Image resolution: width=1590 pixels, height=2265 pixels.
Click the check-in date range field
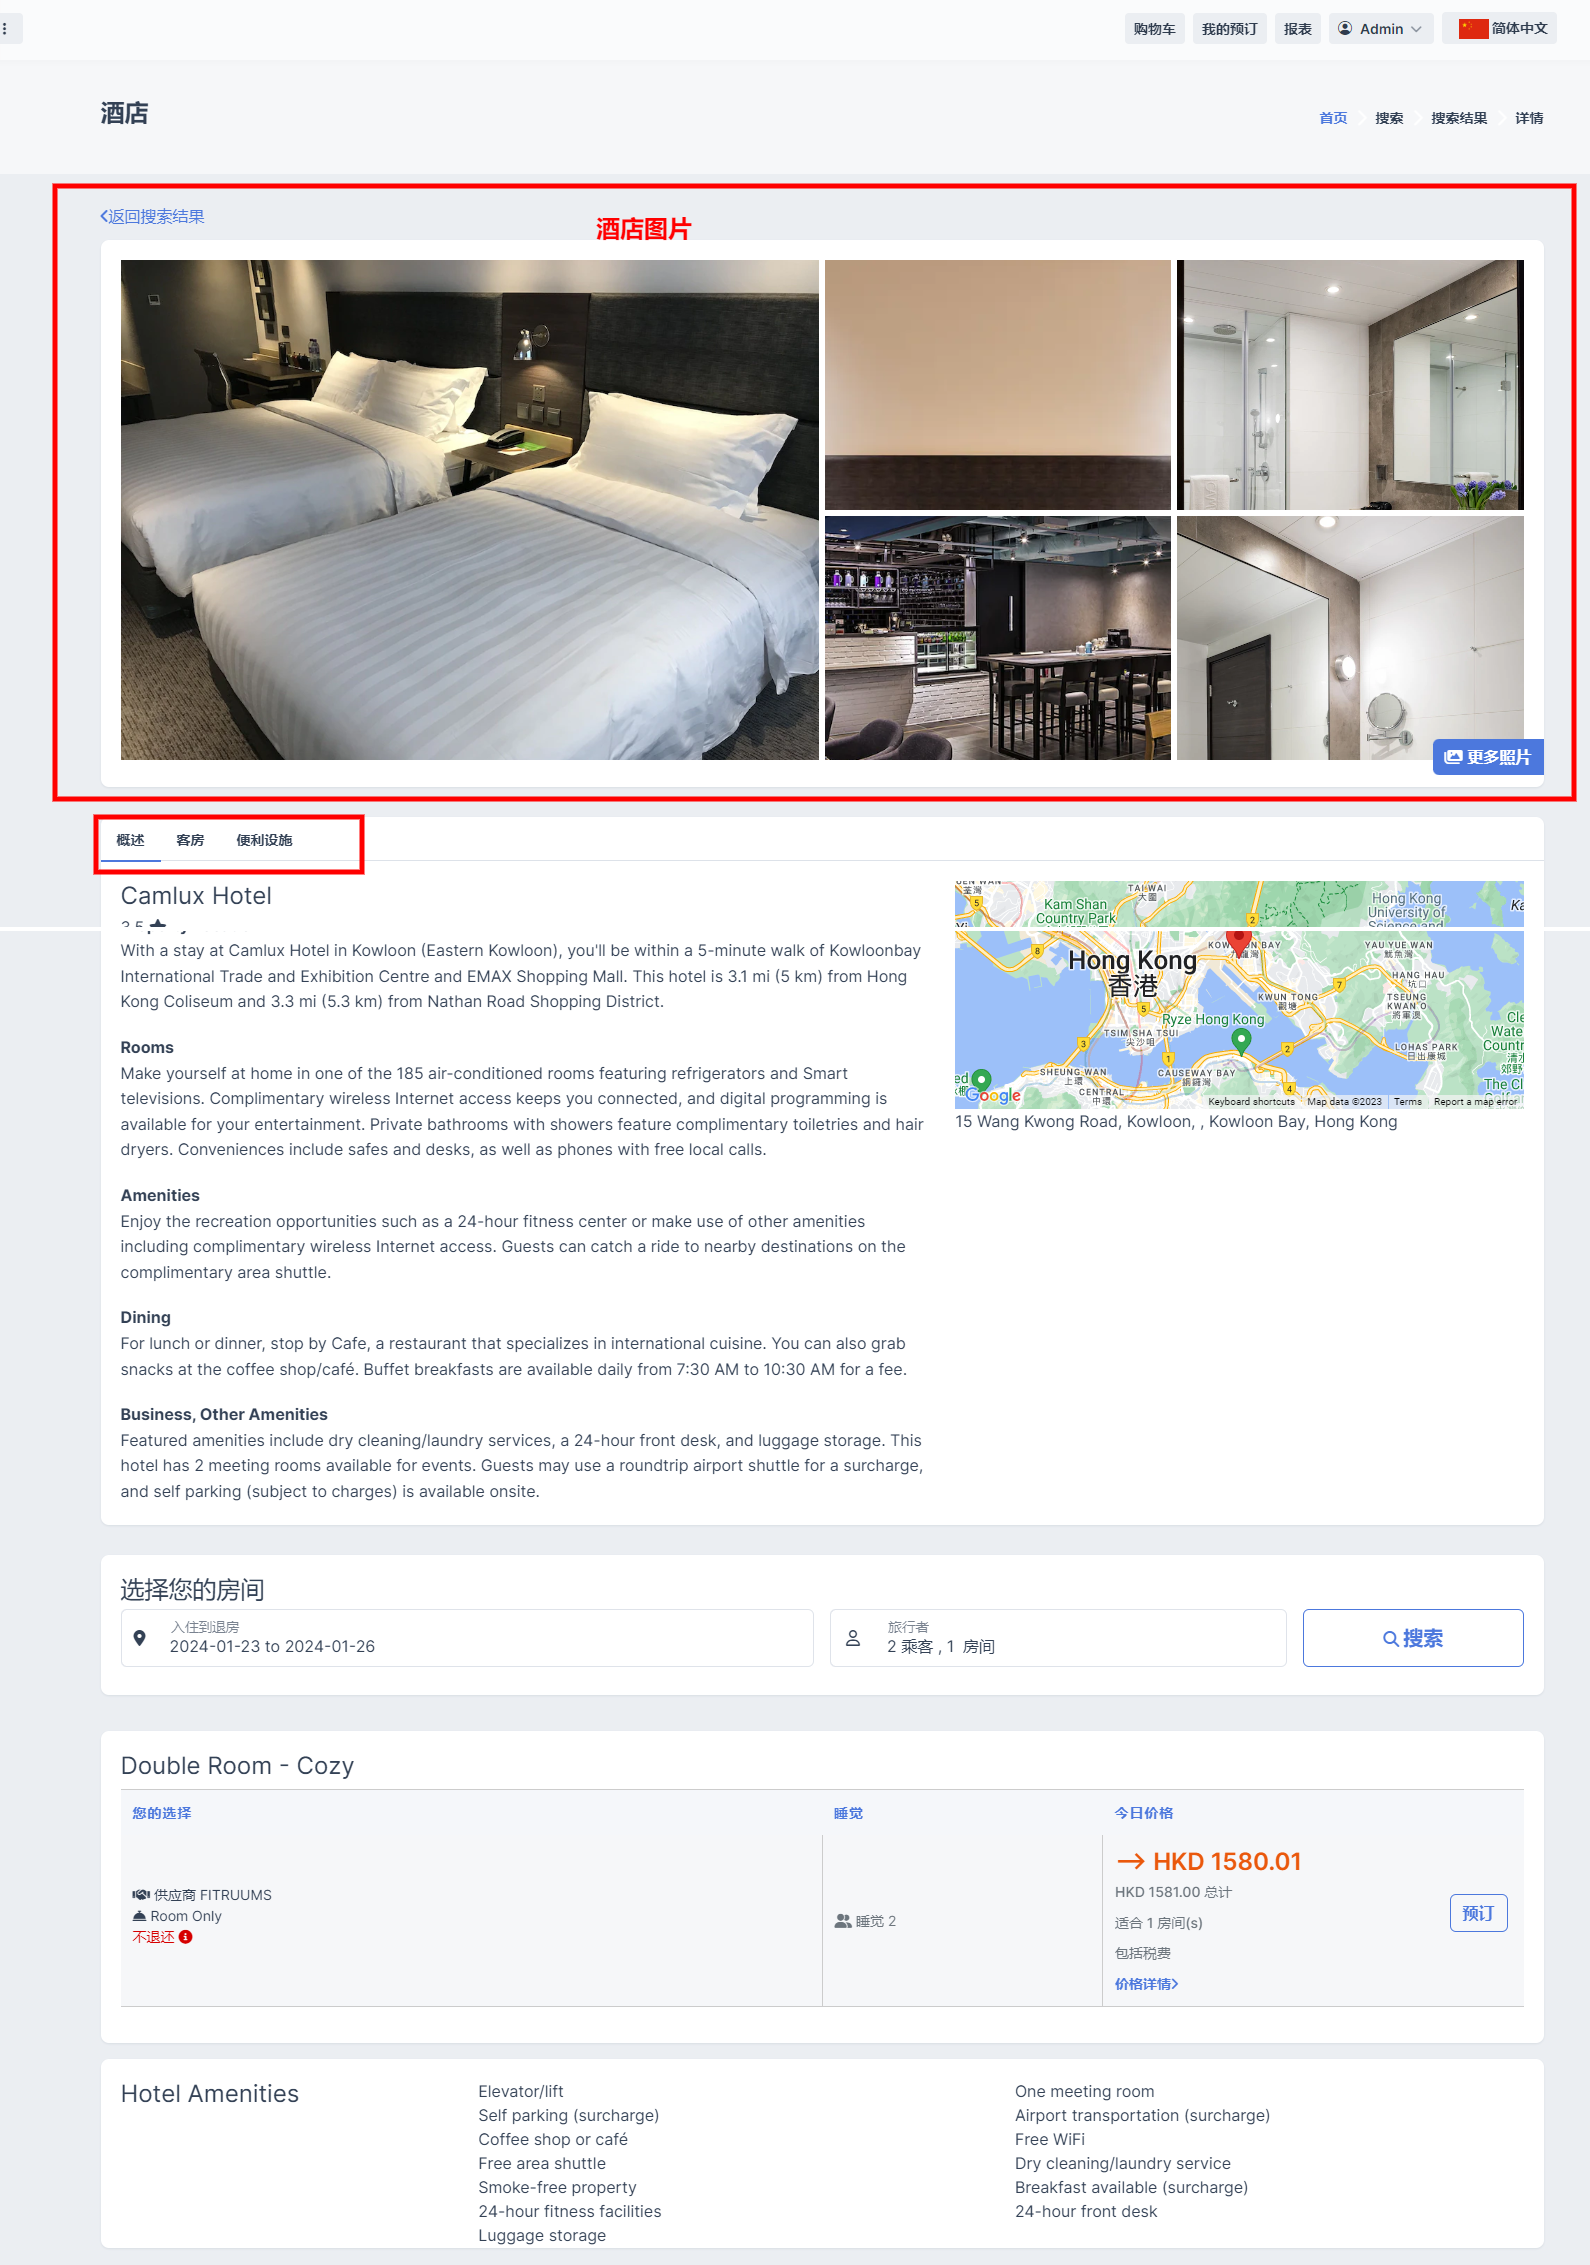[467, 1638]
